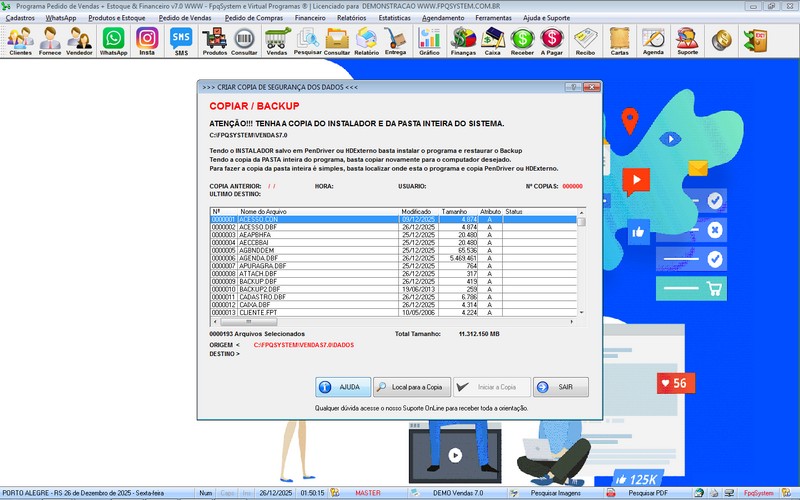Open the Produtos toolbar icon
Viewport: 800px width, 500px height.
214,41
